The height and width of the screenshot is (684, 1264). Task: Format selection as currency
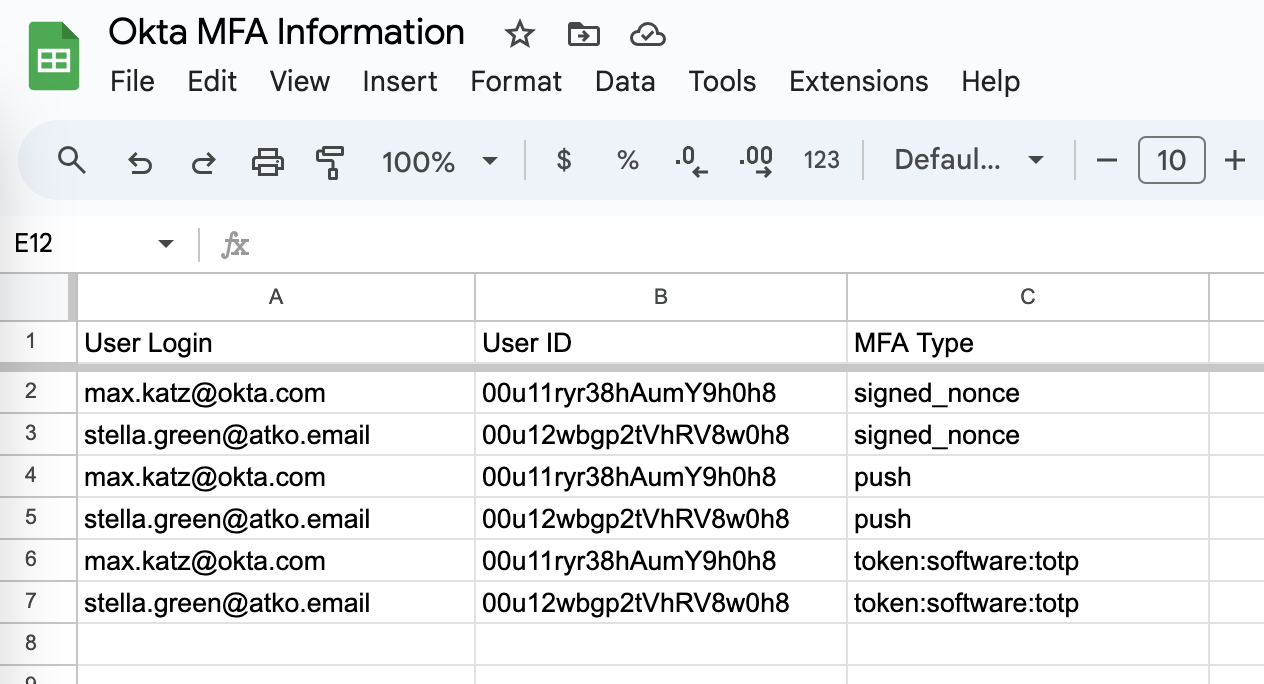(x=562, y=160)
